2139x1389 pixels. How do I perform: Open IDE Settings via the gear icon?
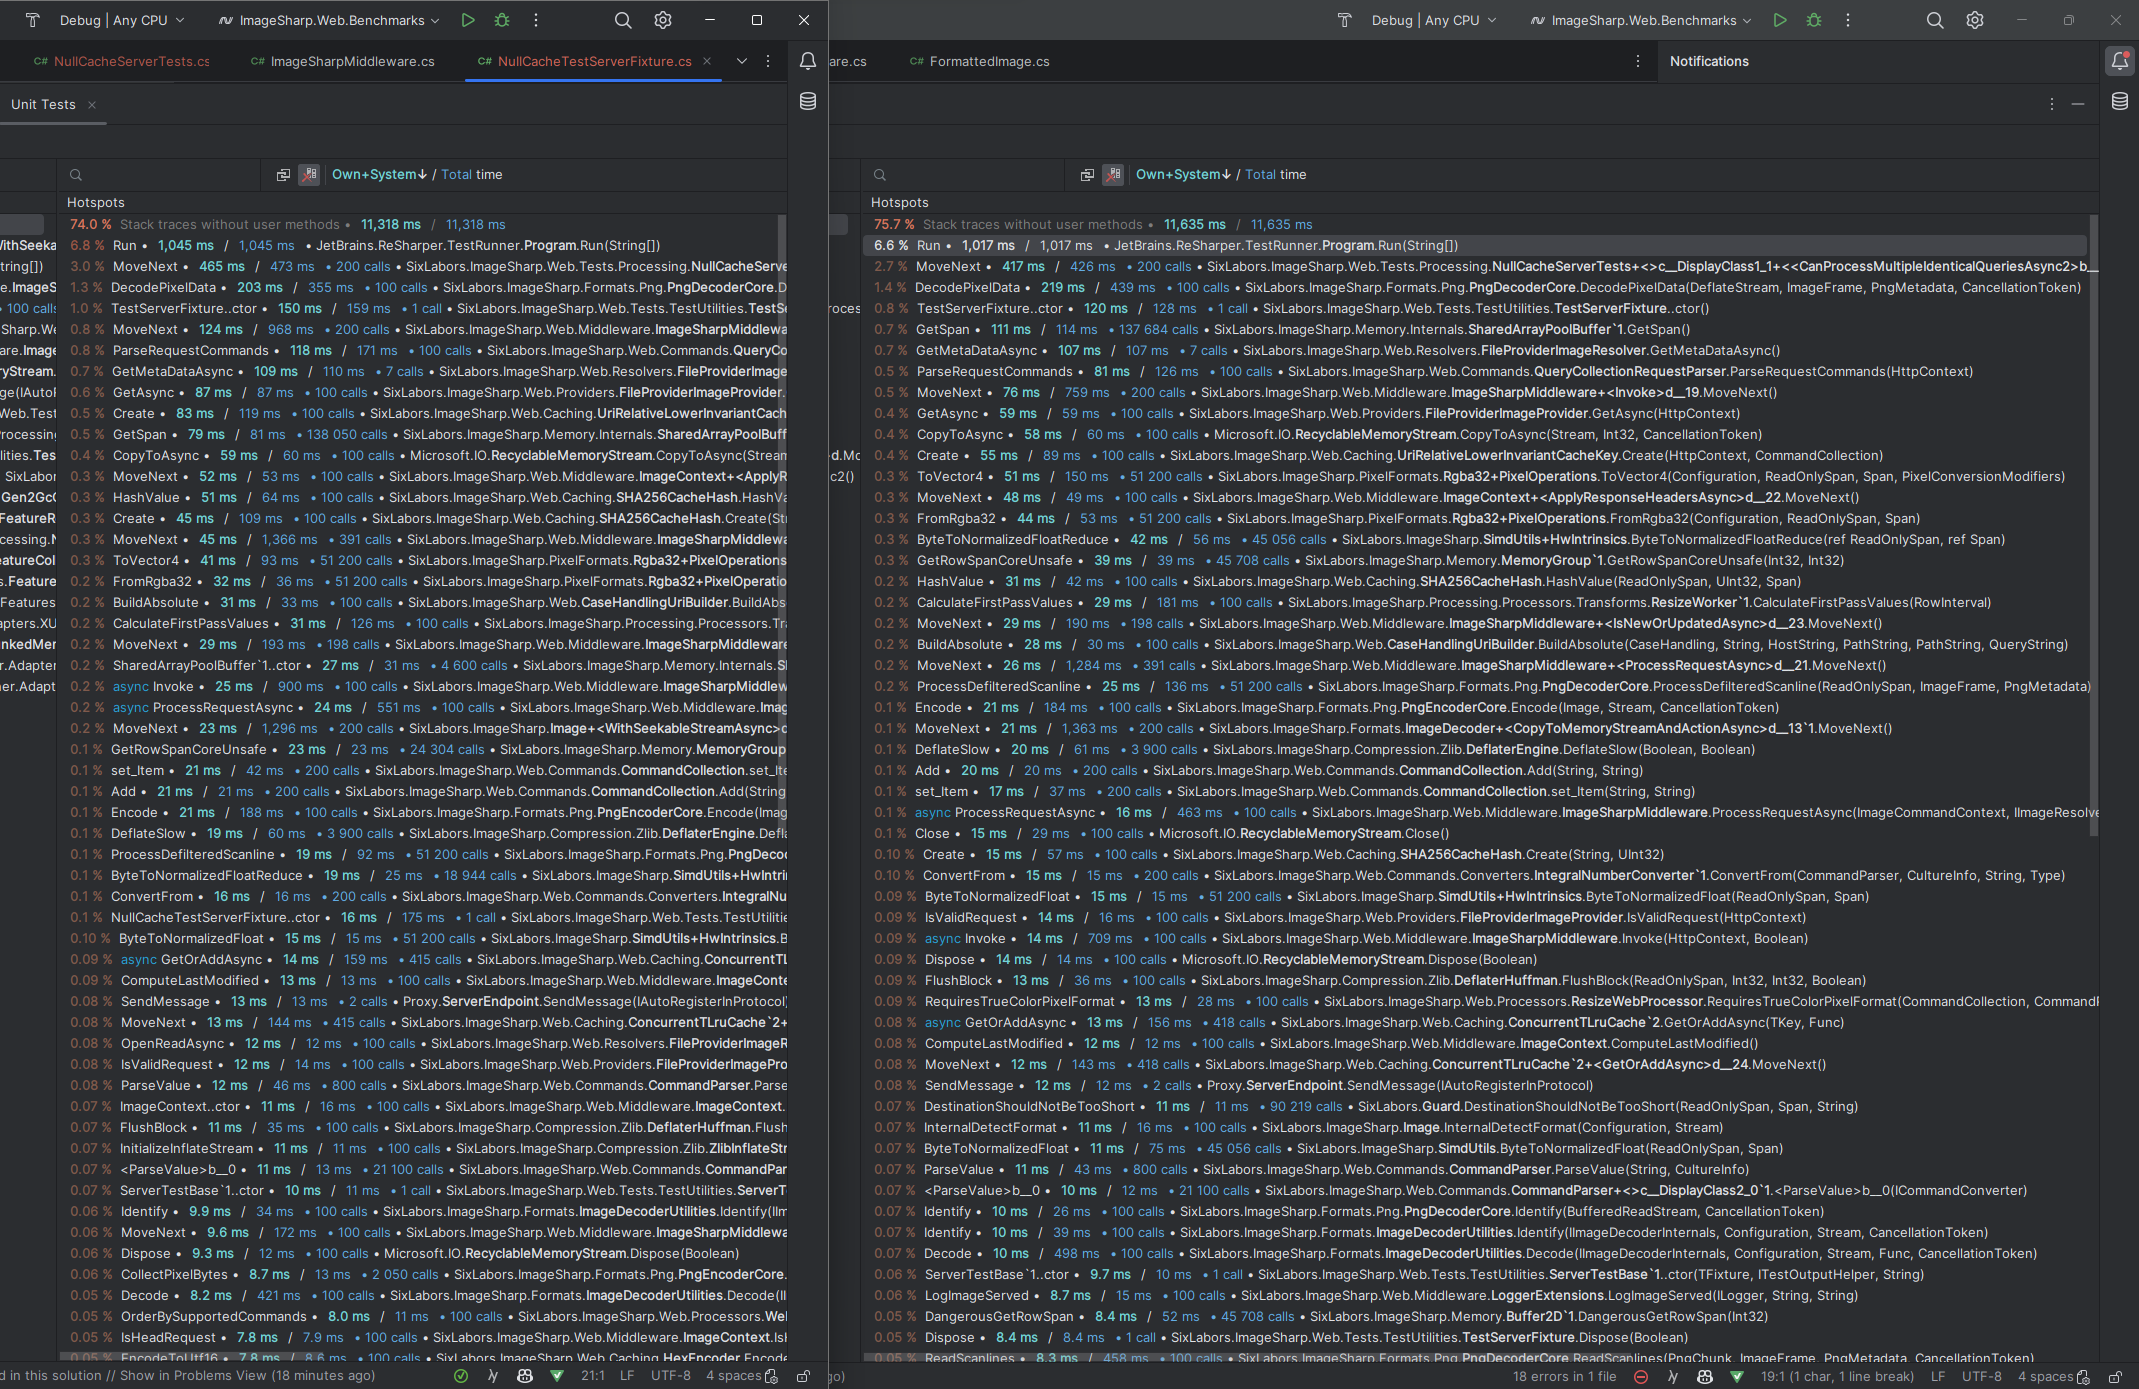pos(663,20)
